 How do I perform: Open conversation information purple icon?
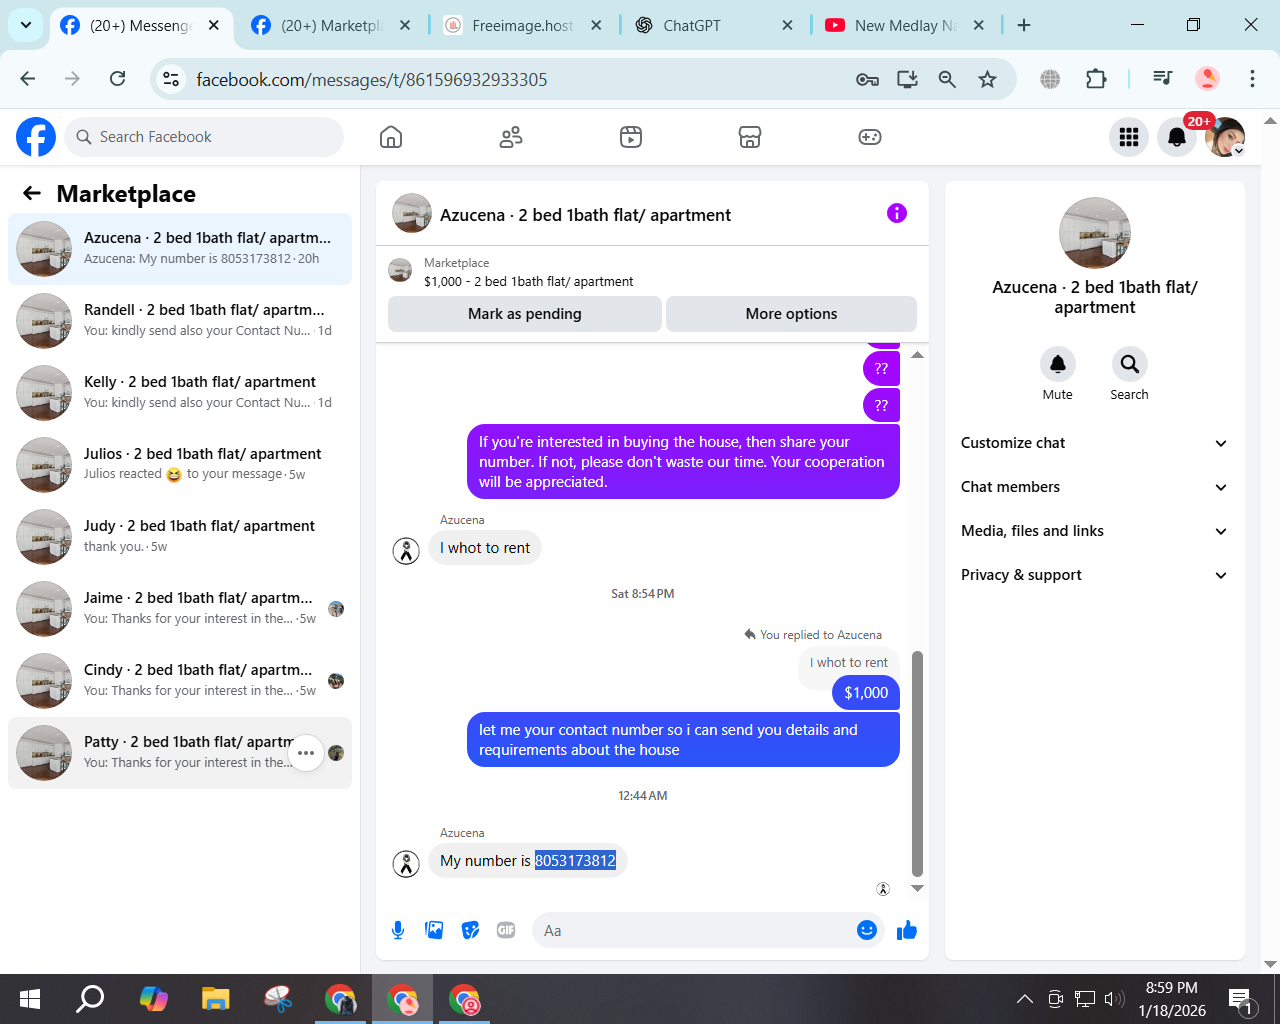pyautogui.click(x=897, y=213)
